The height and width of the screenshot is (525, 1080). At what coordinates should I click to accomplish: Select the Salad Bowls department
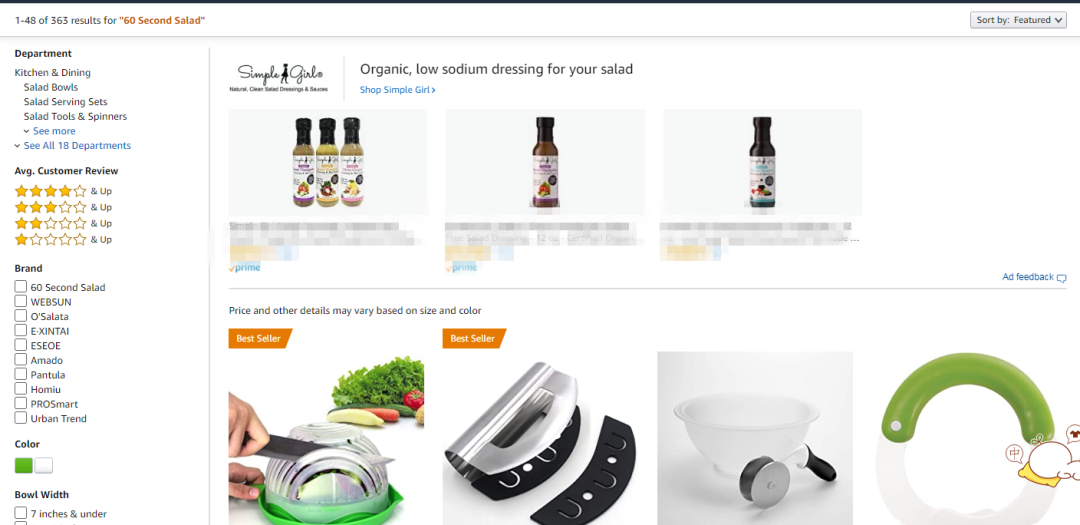click(x=51, y=87)
